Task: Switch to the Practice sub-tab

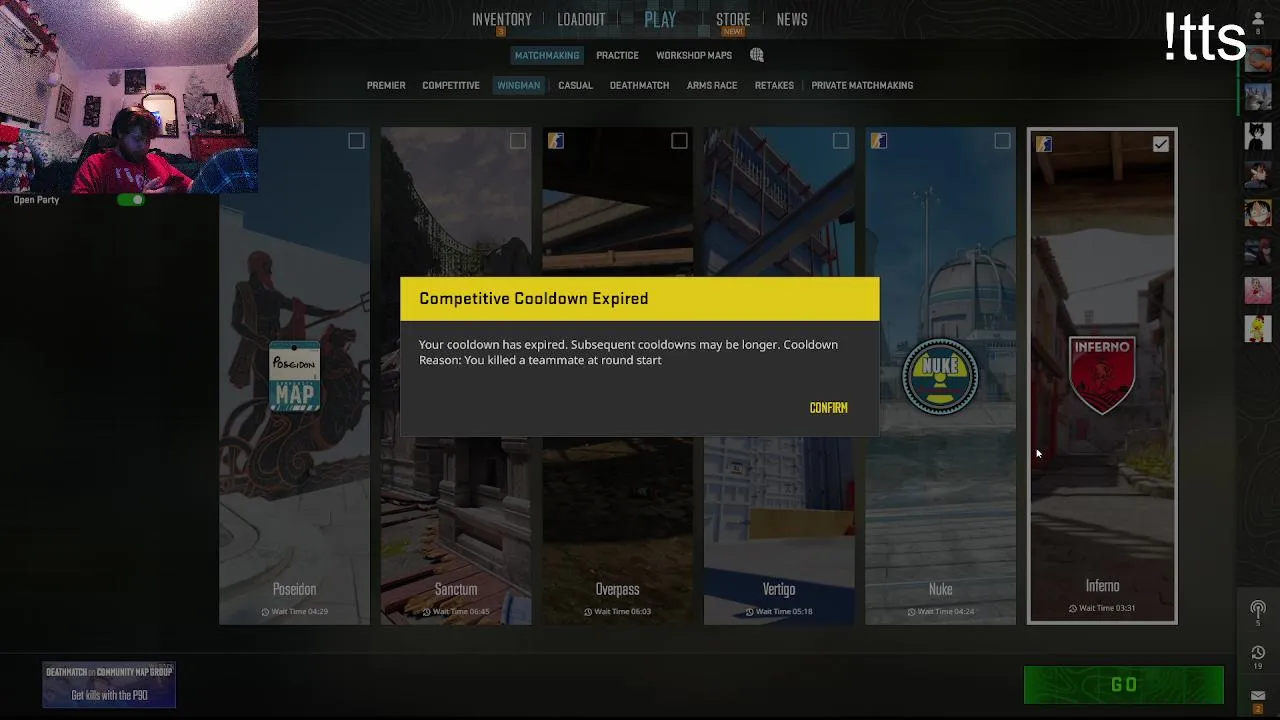Action: pyautogui.click(x=618, y=55)
